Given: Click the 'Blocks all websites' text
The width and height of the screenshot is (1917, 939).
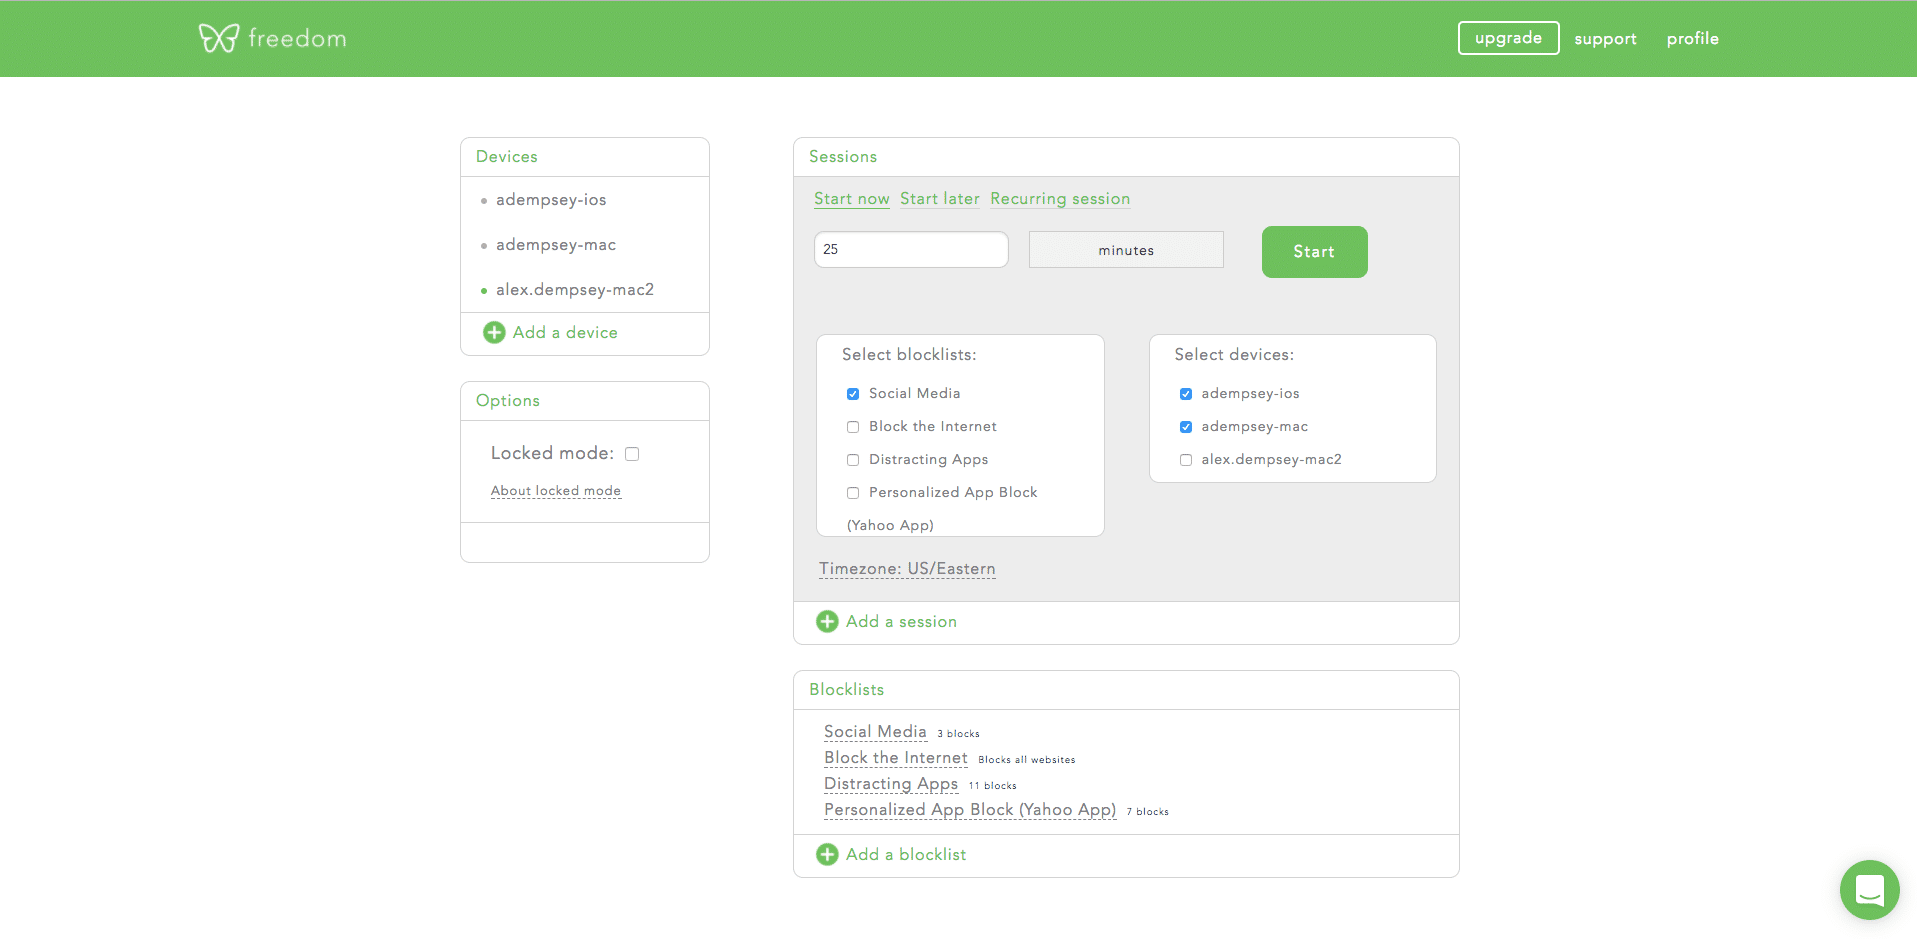Looking at the screenshot, I should point(1027,760).
